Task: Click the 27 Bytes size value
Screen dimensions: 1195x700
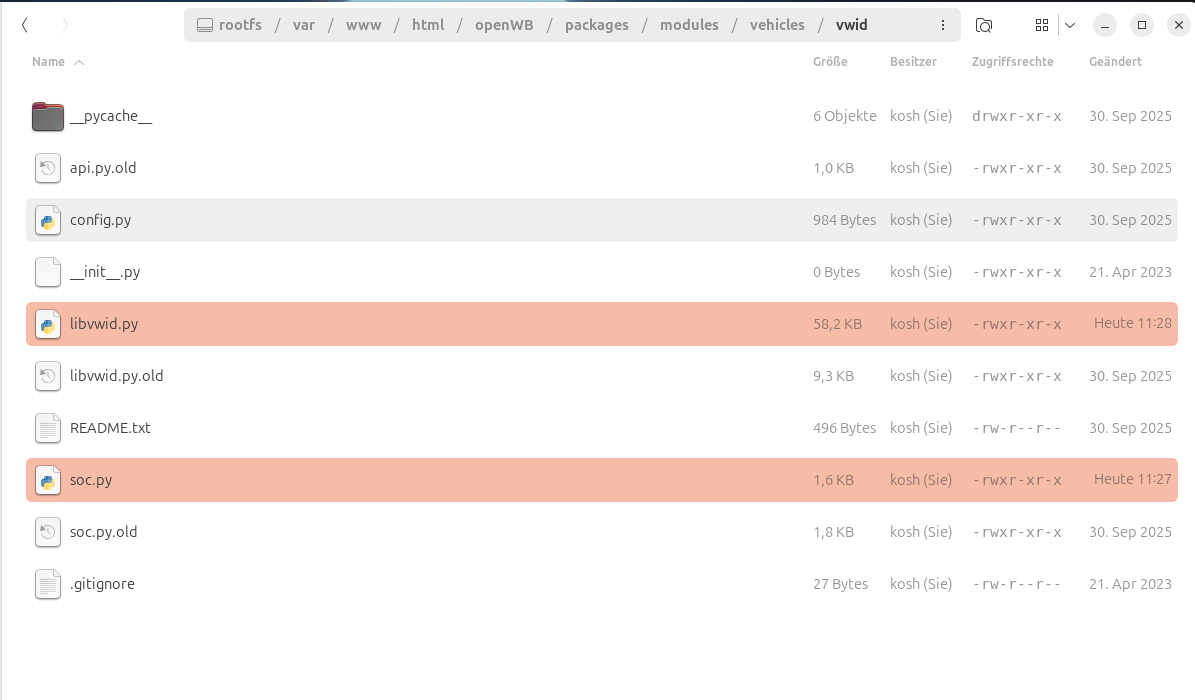Action: (x=840, y=584)
